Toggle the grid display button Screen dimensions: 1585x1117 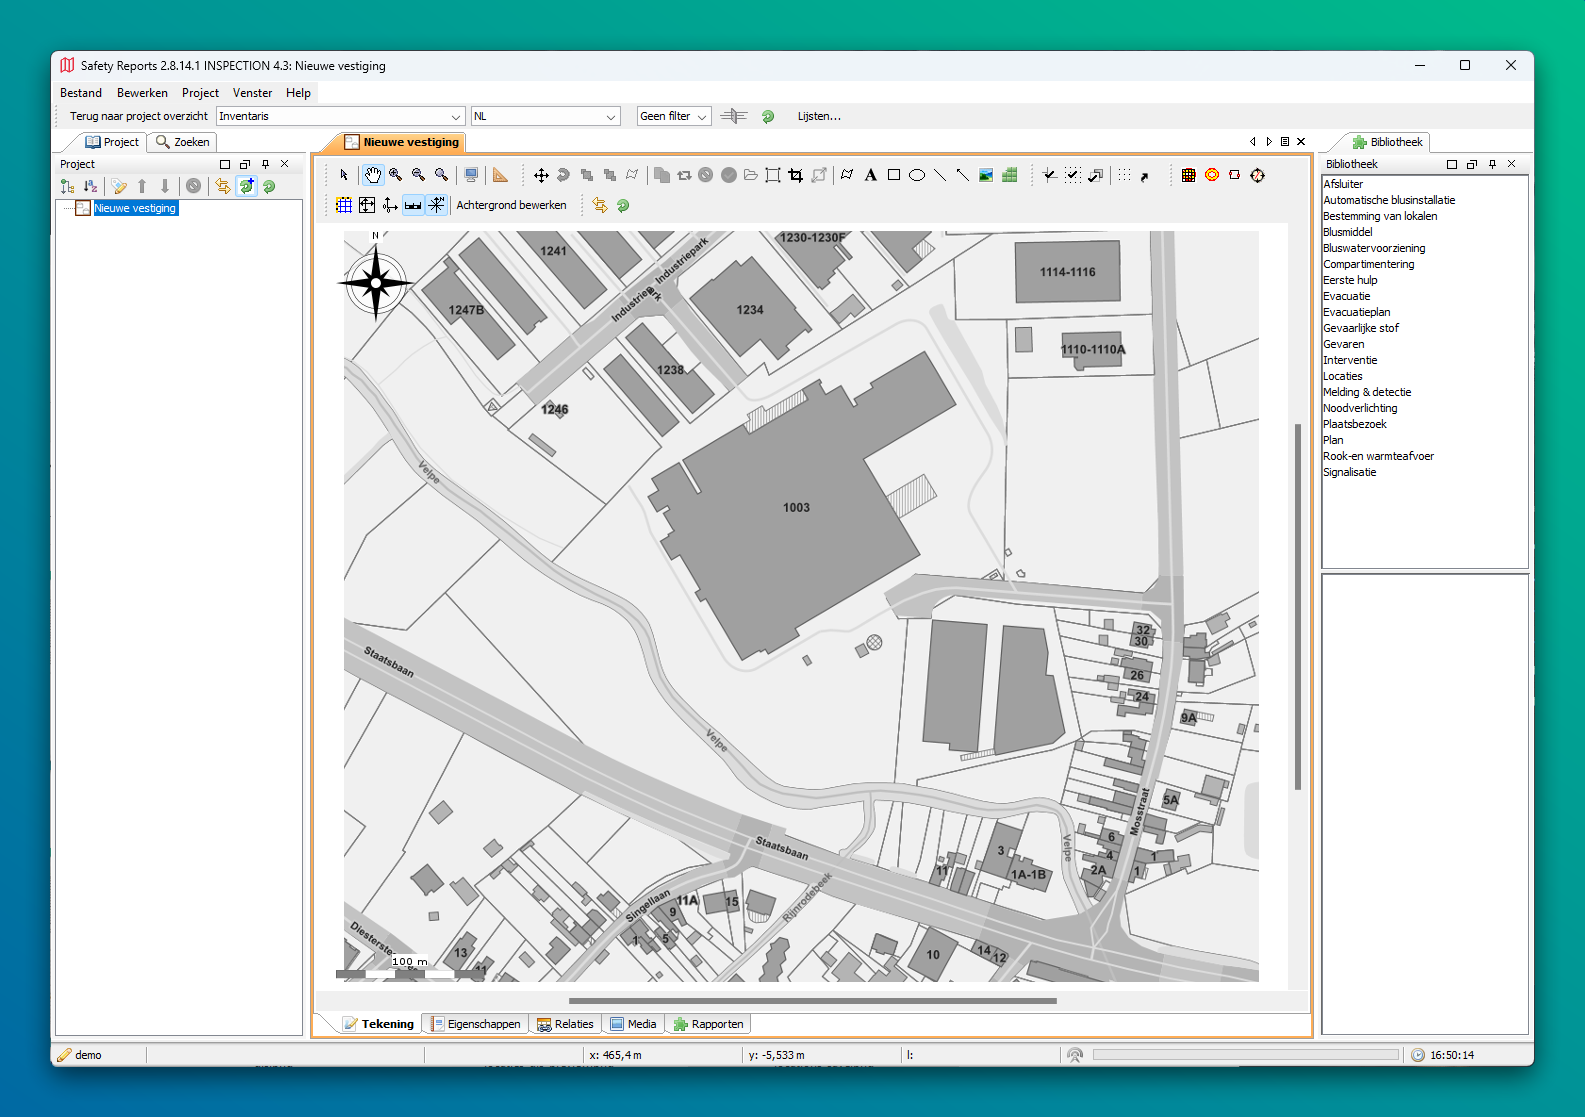344,205
